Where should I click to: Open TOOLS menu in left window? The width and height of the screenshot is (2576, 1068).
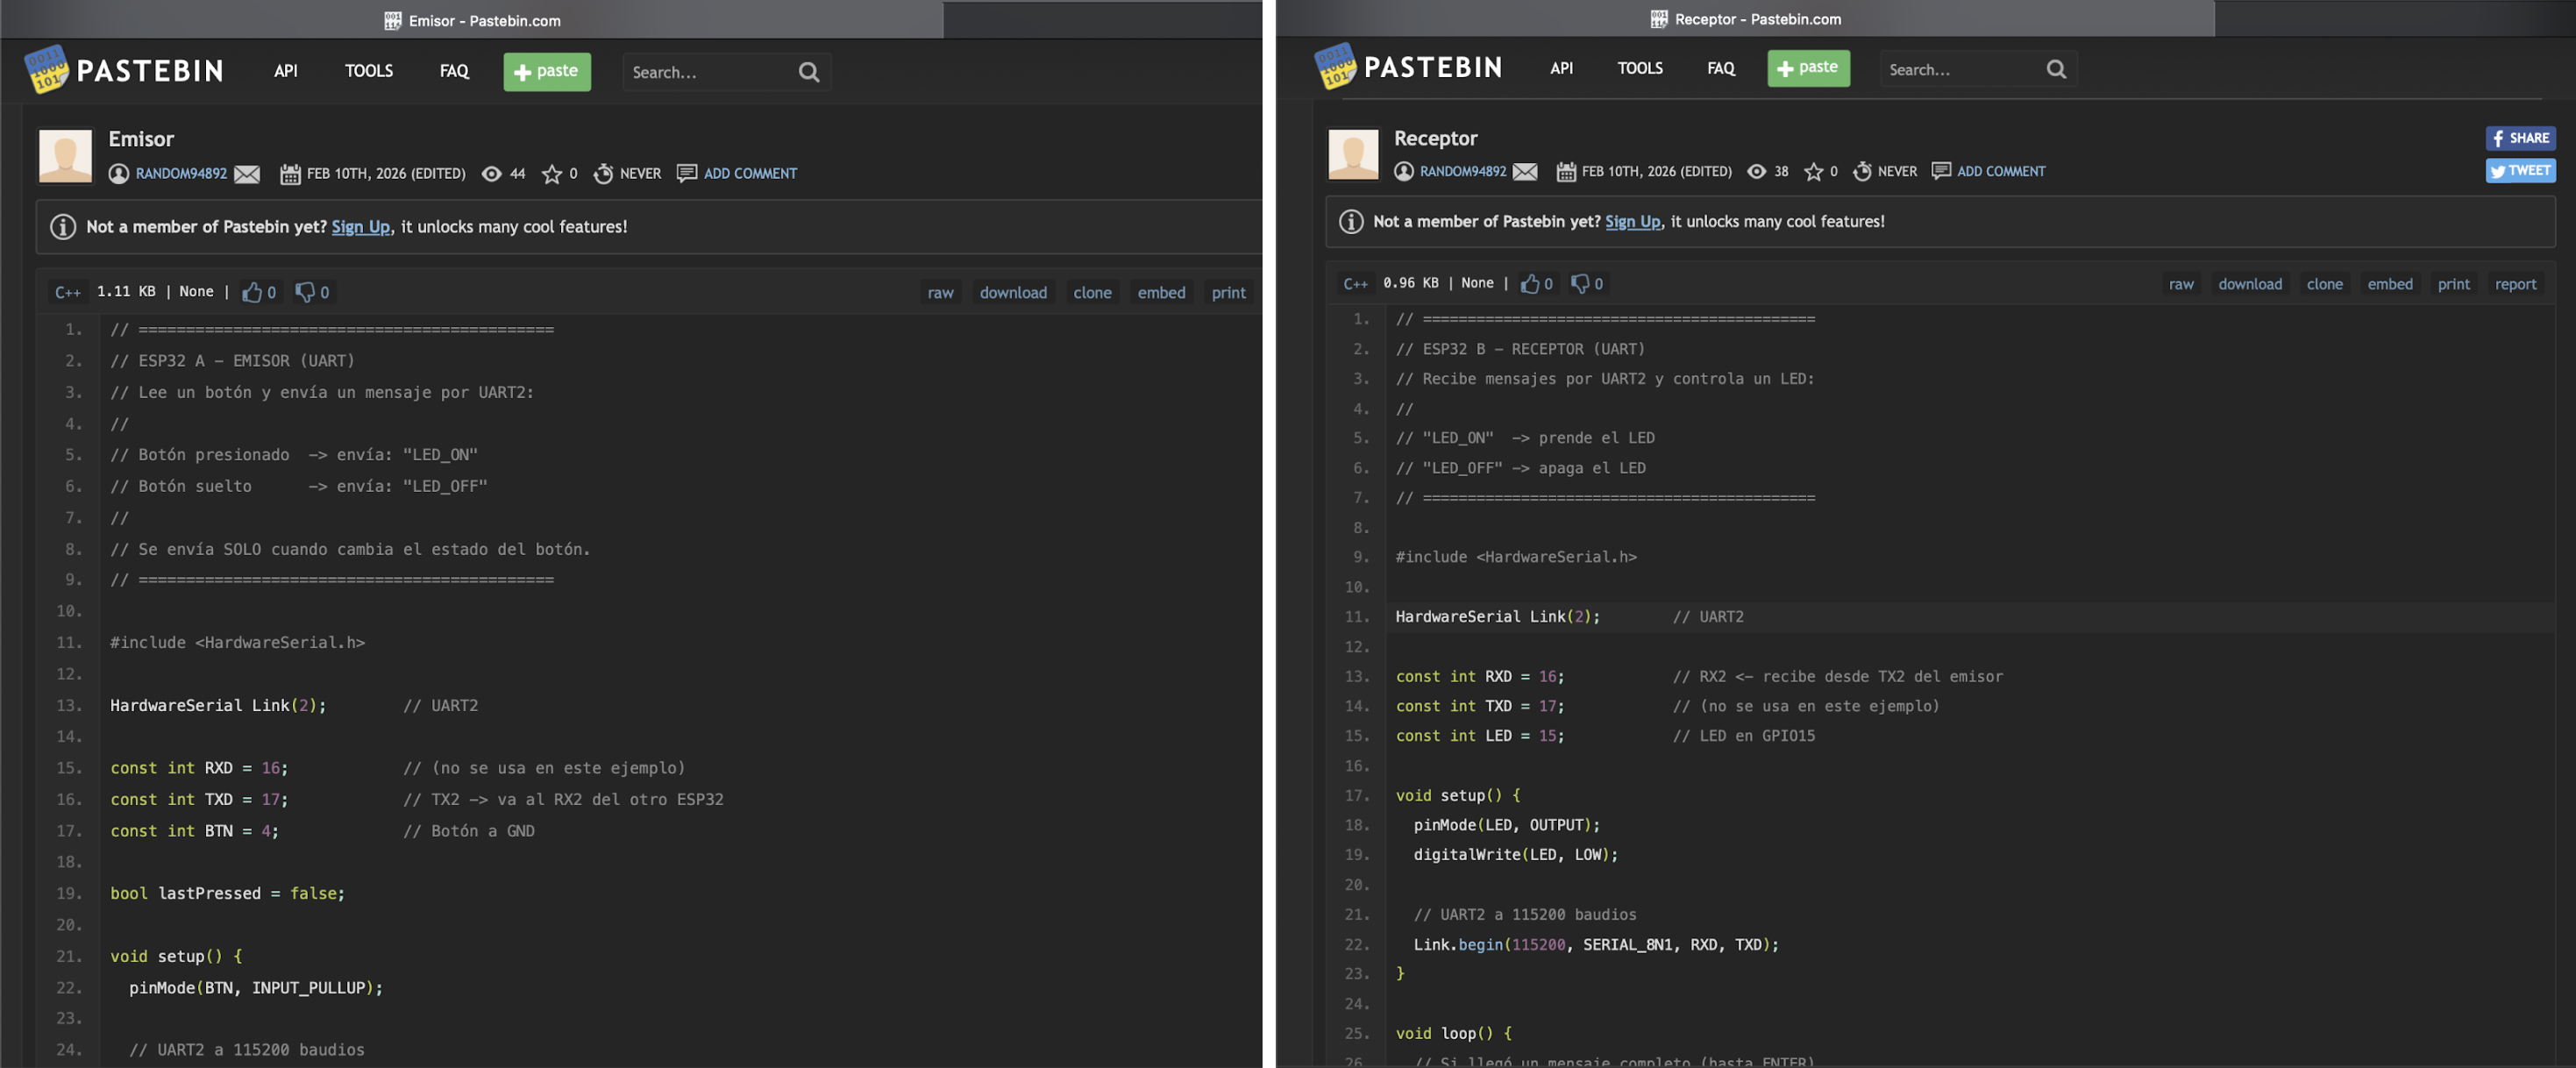pos(368,71)
